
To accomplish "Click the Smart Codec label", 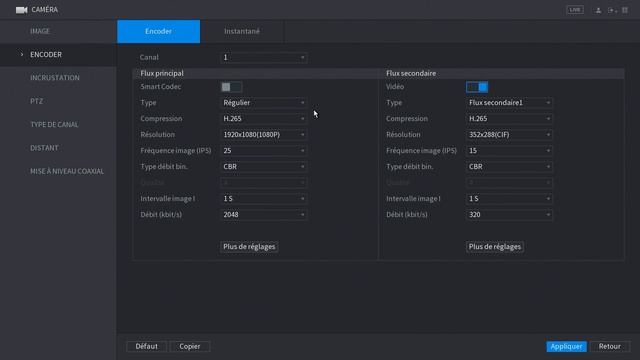I will (x=161, y=87).
